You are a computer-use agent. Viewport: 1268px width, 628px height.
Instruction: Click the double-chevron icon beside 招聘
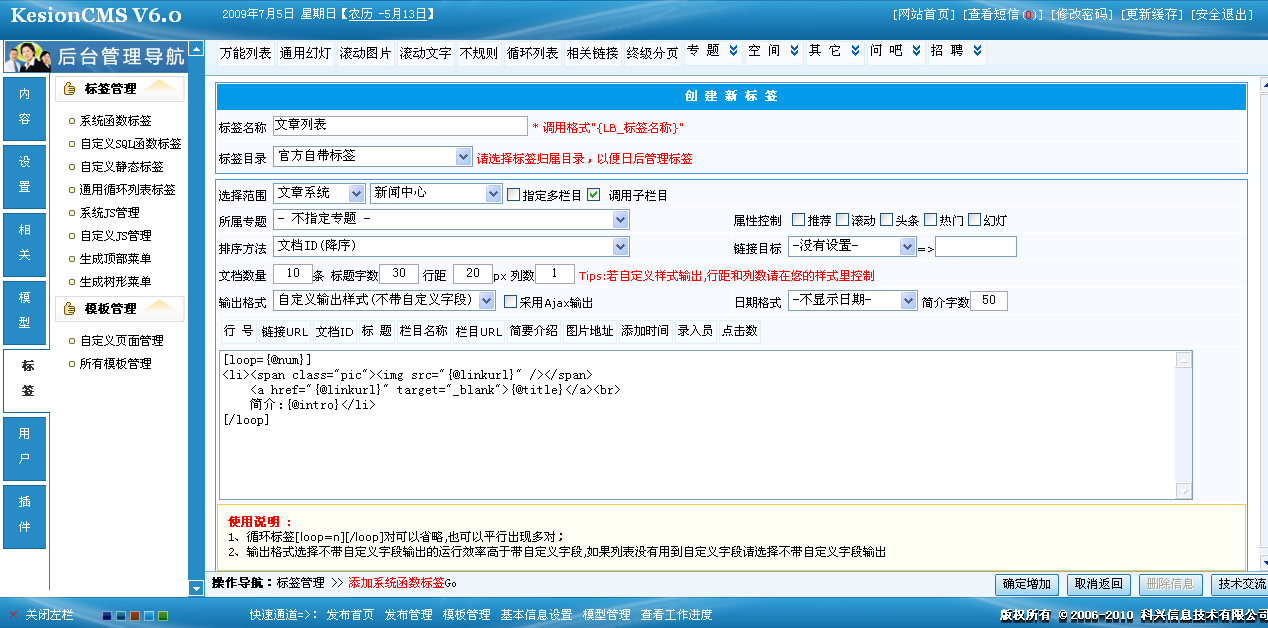tap(977, 51)
